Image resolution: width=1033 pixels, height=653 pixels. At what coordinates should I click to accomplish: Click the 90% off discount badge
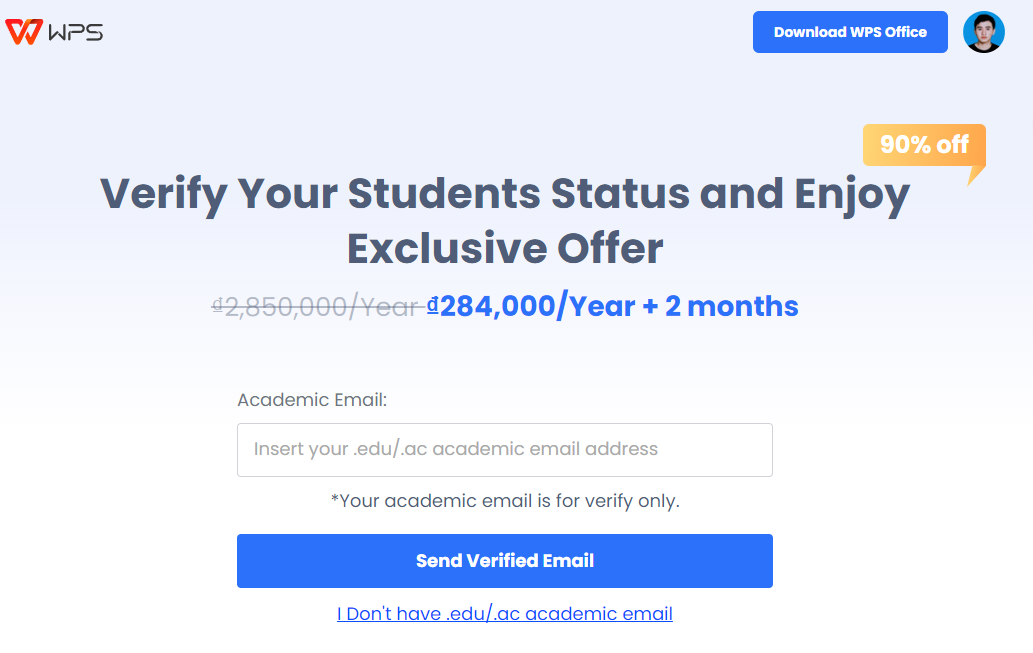(924, 145)
